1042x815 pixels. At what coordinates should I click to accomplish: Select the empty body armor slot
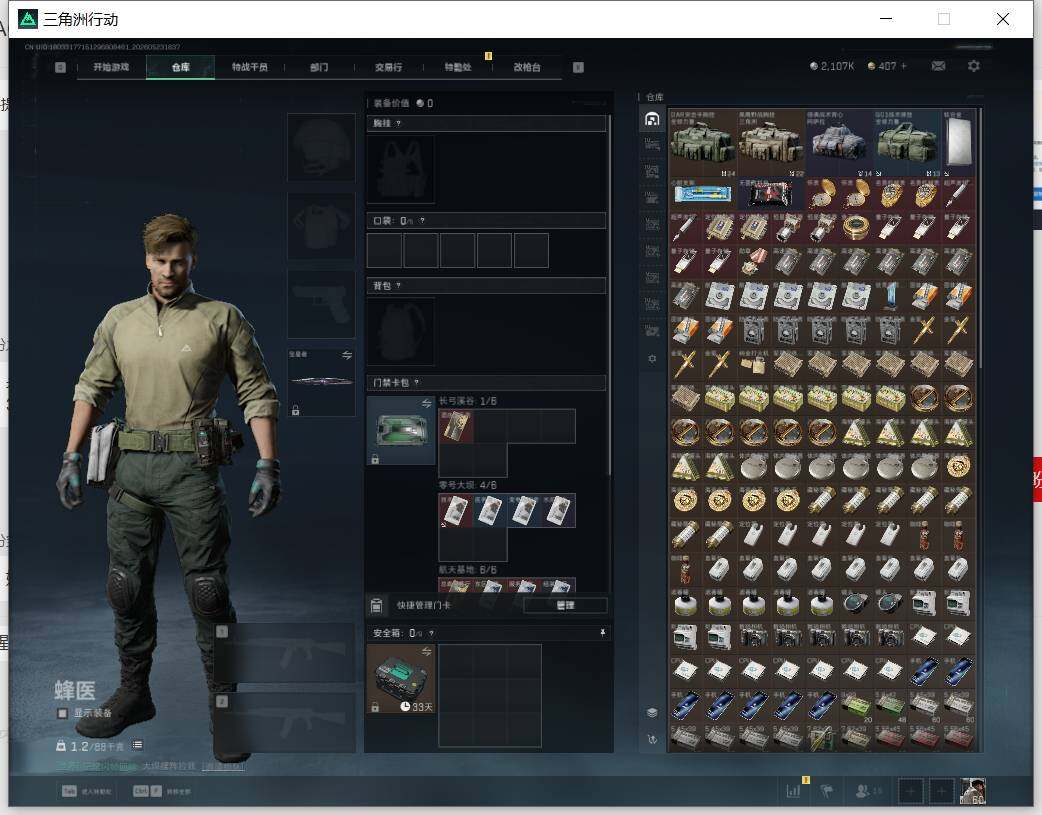[321, 226]
